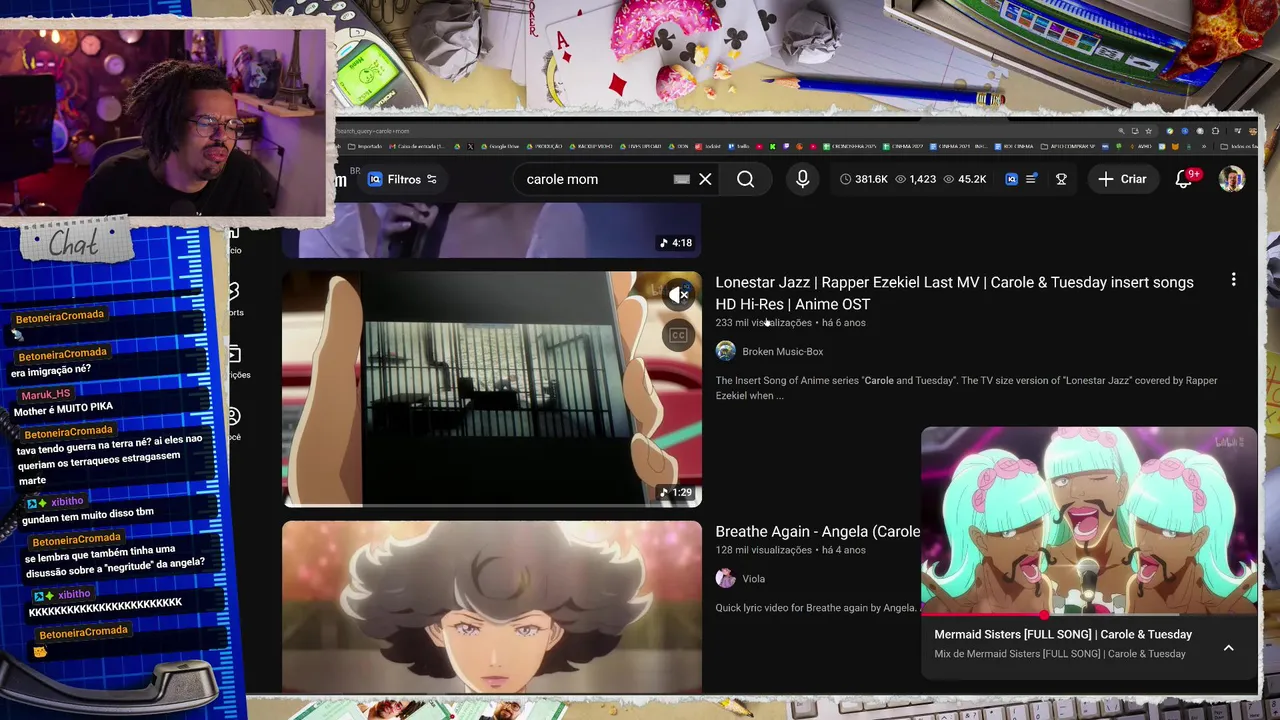This screenshot has width=1280, height=720.
Task: Open the Importados bookmark folder
Action: click(365, 147)
